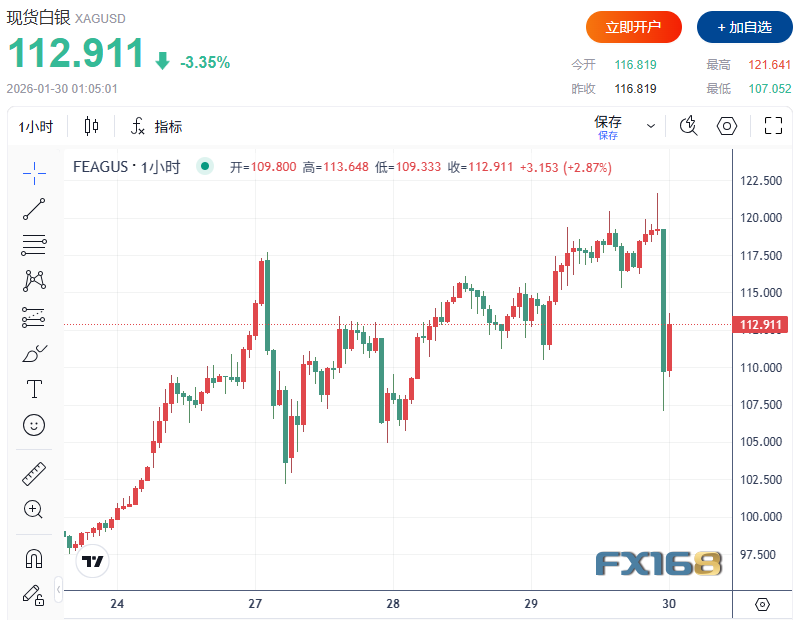Open the 指标 indicators menu

(x=157, y=127)
